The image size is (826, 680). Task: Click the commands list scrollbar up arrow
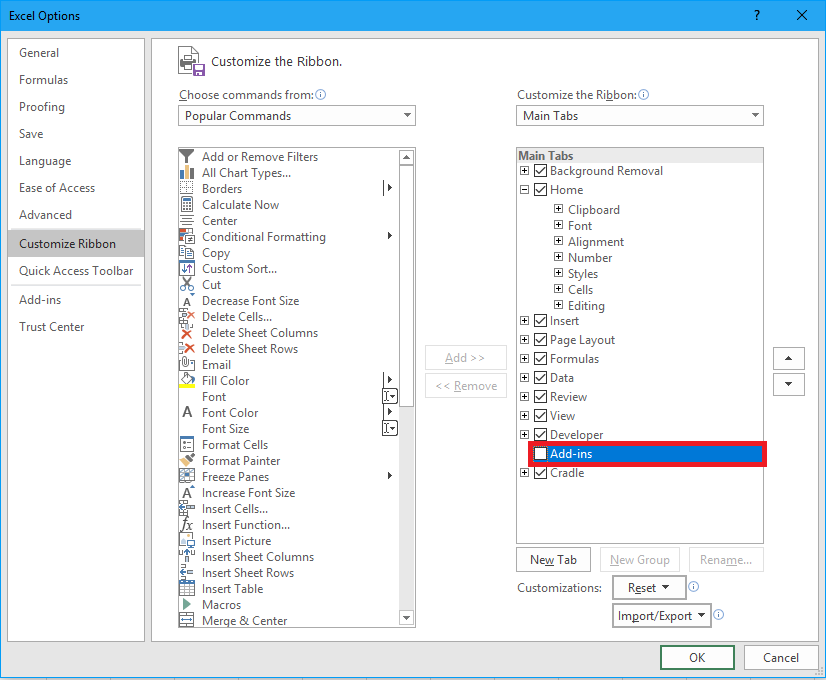406,157
